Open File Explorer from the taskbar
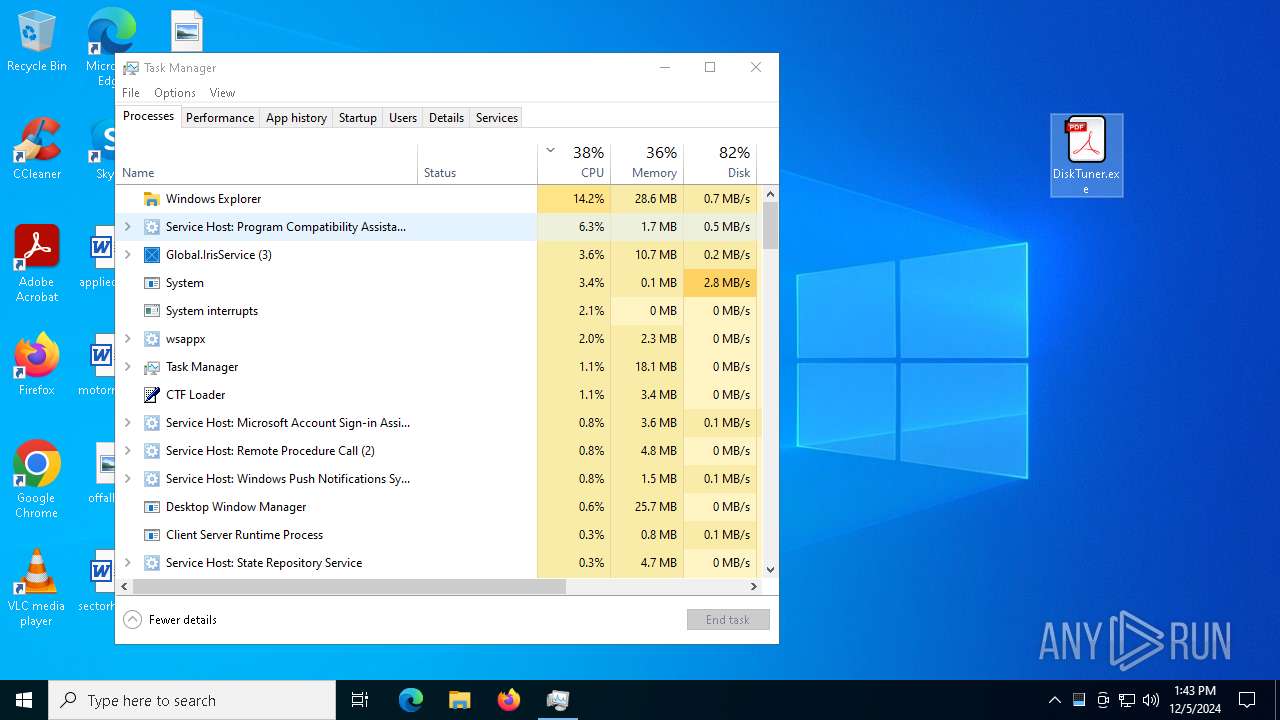Viewport: 1280px width, 720px height. tap(459, 700)
